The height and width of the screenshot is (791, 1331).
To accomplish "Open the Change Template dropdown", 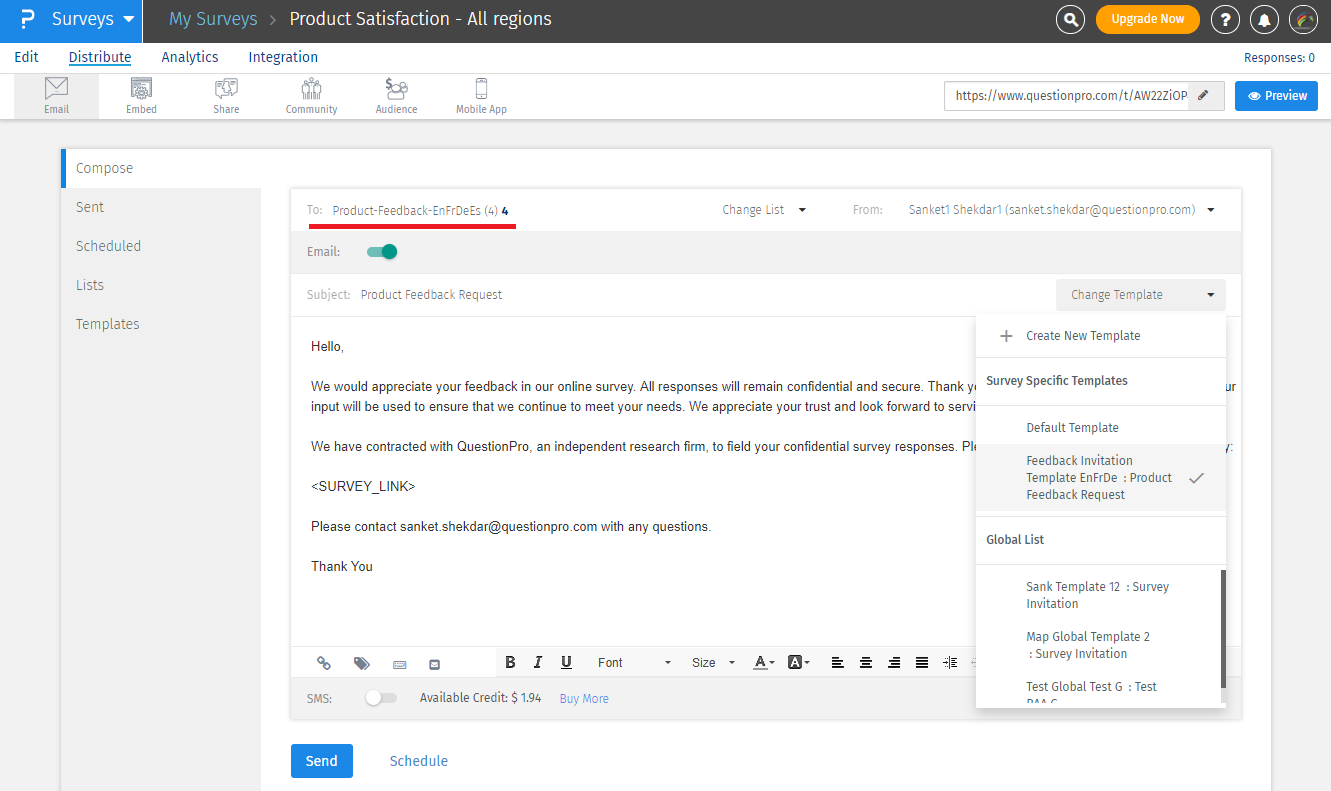I will point(1140,295).
